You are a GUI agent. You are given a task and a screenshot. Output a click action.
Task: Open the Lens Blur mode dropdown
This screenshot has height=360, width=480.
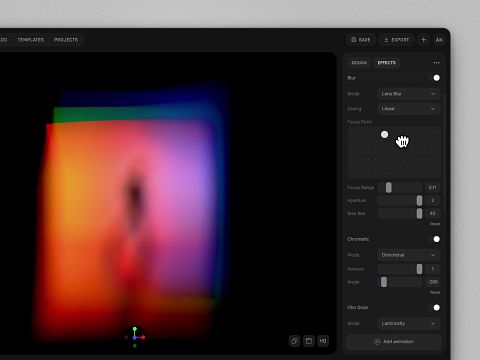(x=408, y=94)
